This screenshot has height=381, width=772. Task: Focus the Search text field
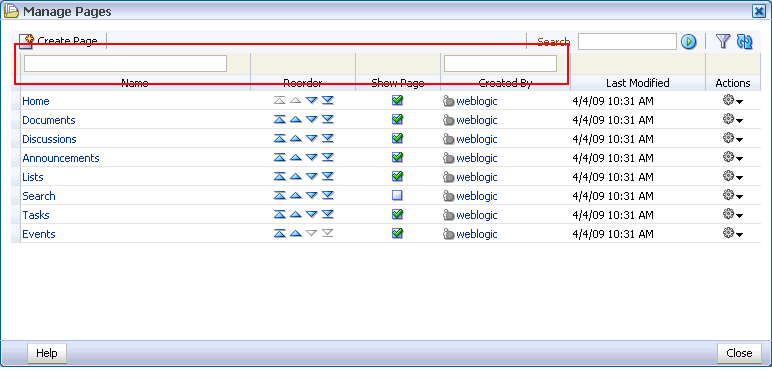[627, 42]
